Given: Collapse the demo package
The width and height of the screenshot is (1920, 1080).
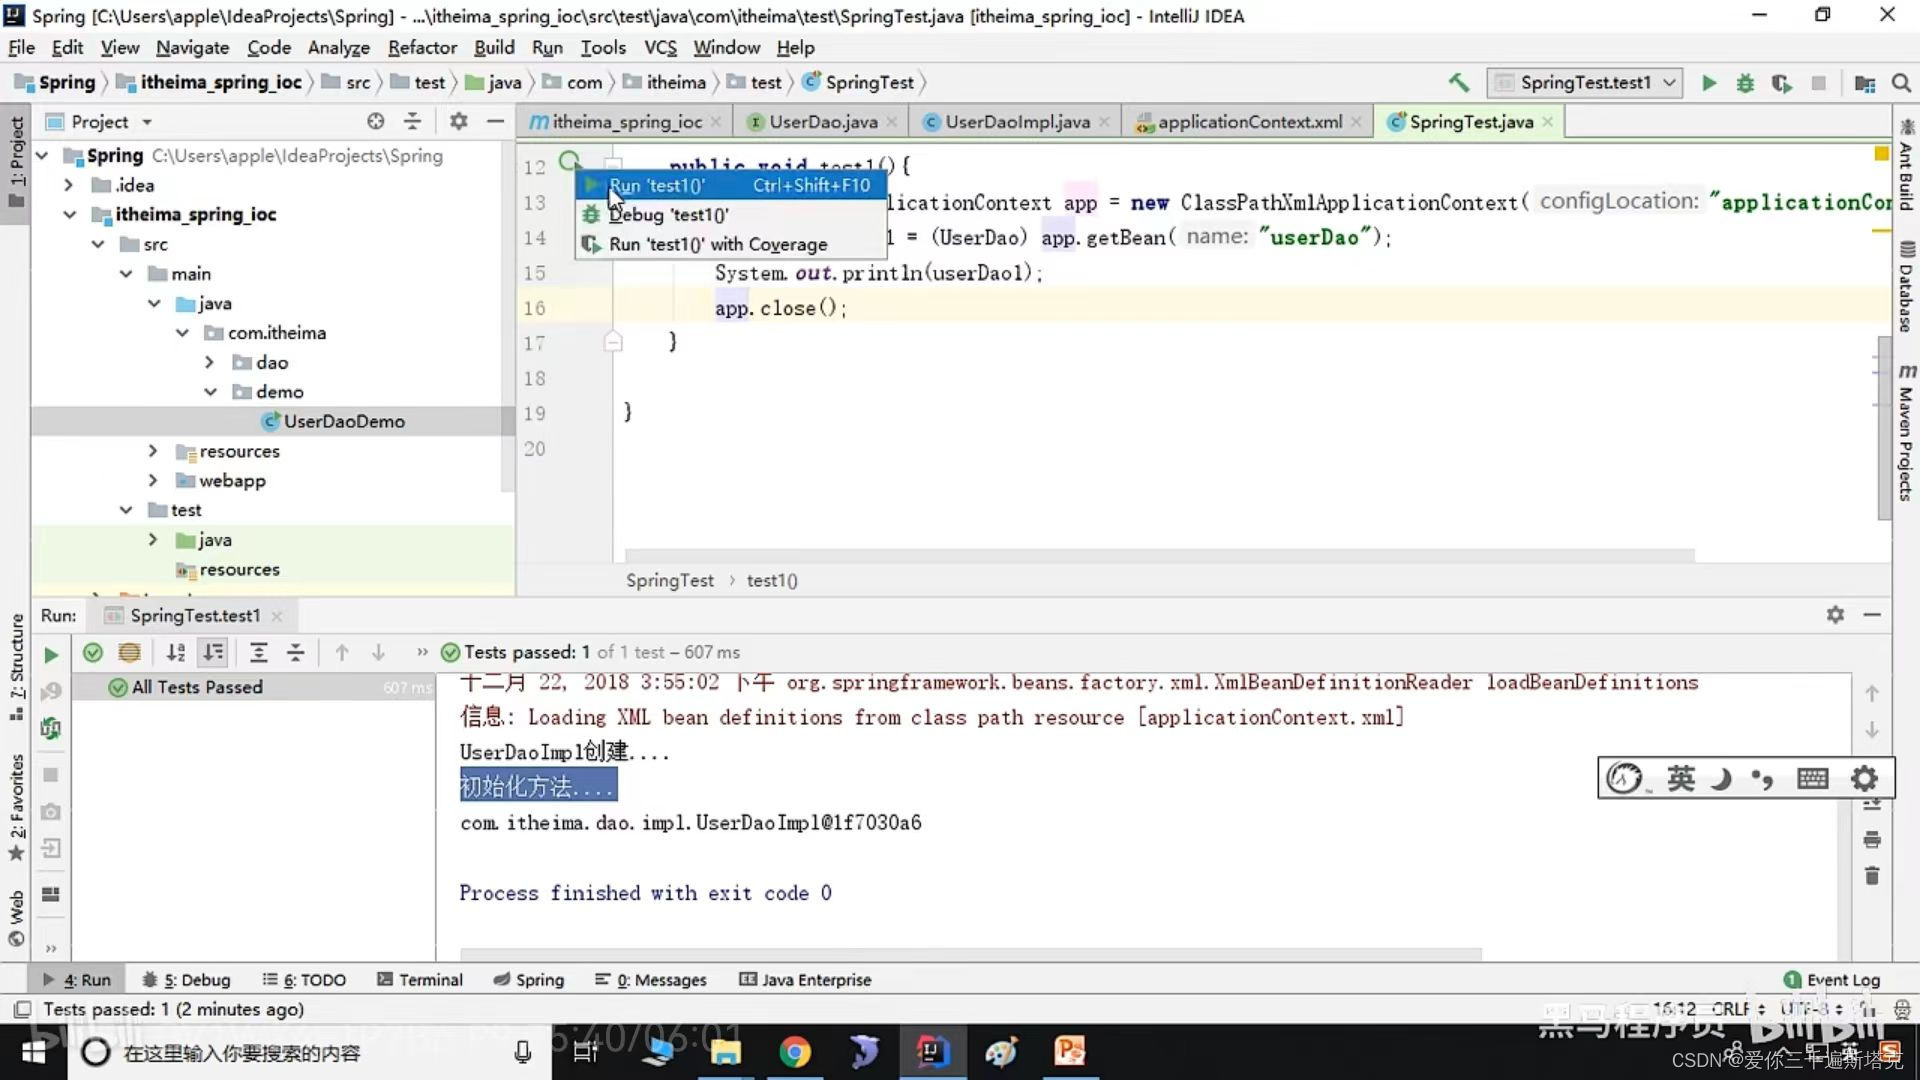Looking at the screenshot, I should coord(210,392).
